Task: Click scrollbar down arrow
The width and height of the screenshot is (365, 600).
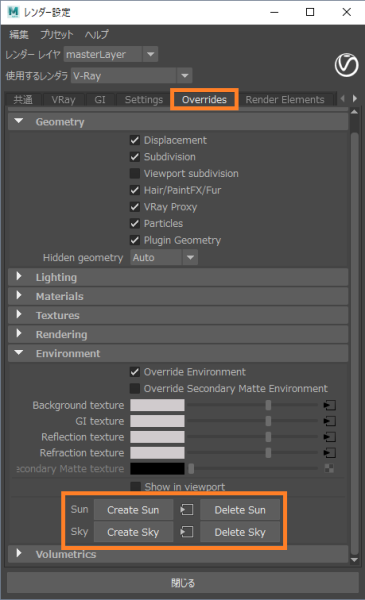Action: click(354, 560)
